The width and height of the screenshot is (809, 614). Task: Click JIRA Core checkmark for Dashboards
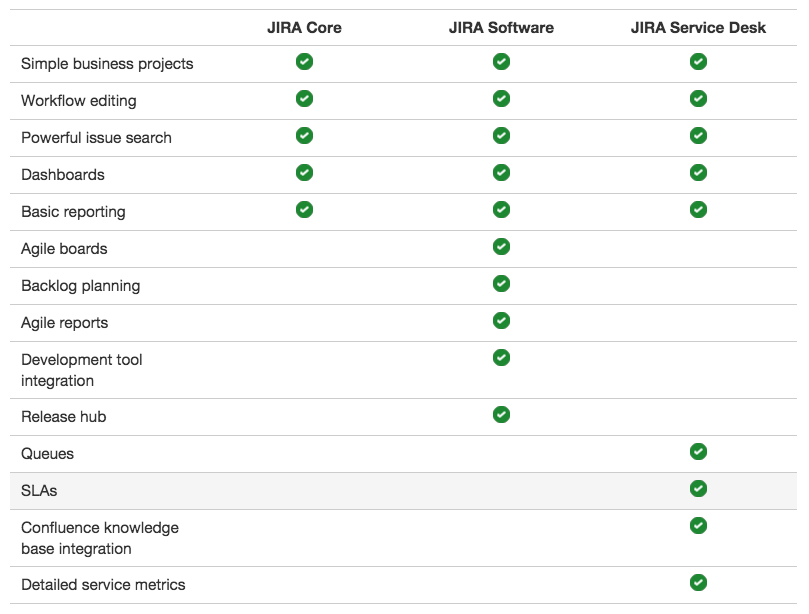coord(304,173)
